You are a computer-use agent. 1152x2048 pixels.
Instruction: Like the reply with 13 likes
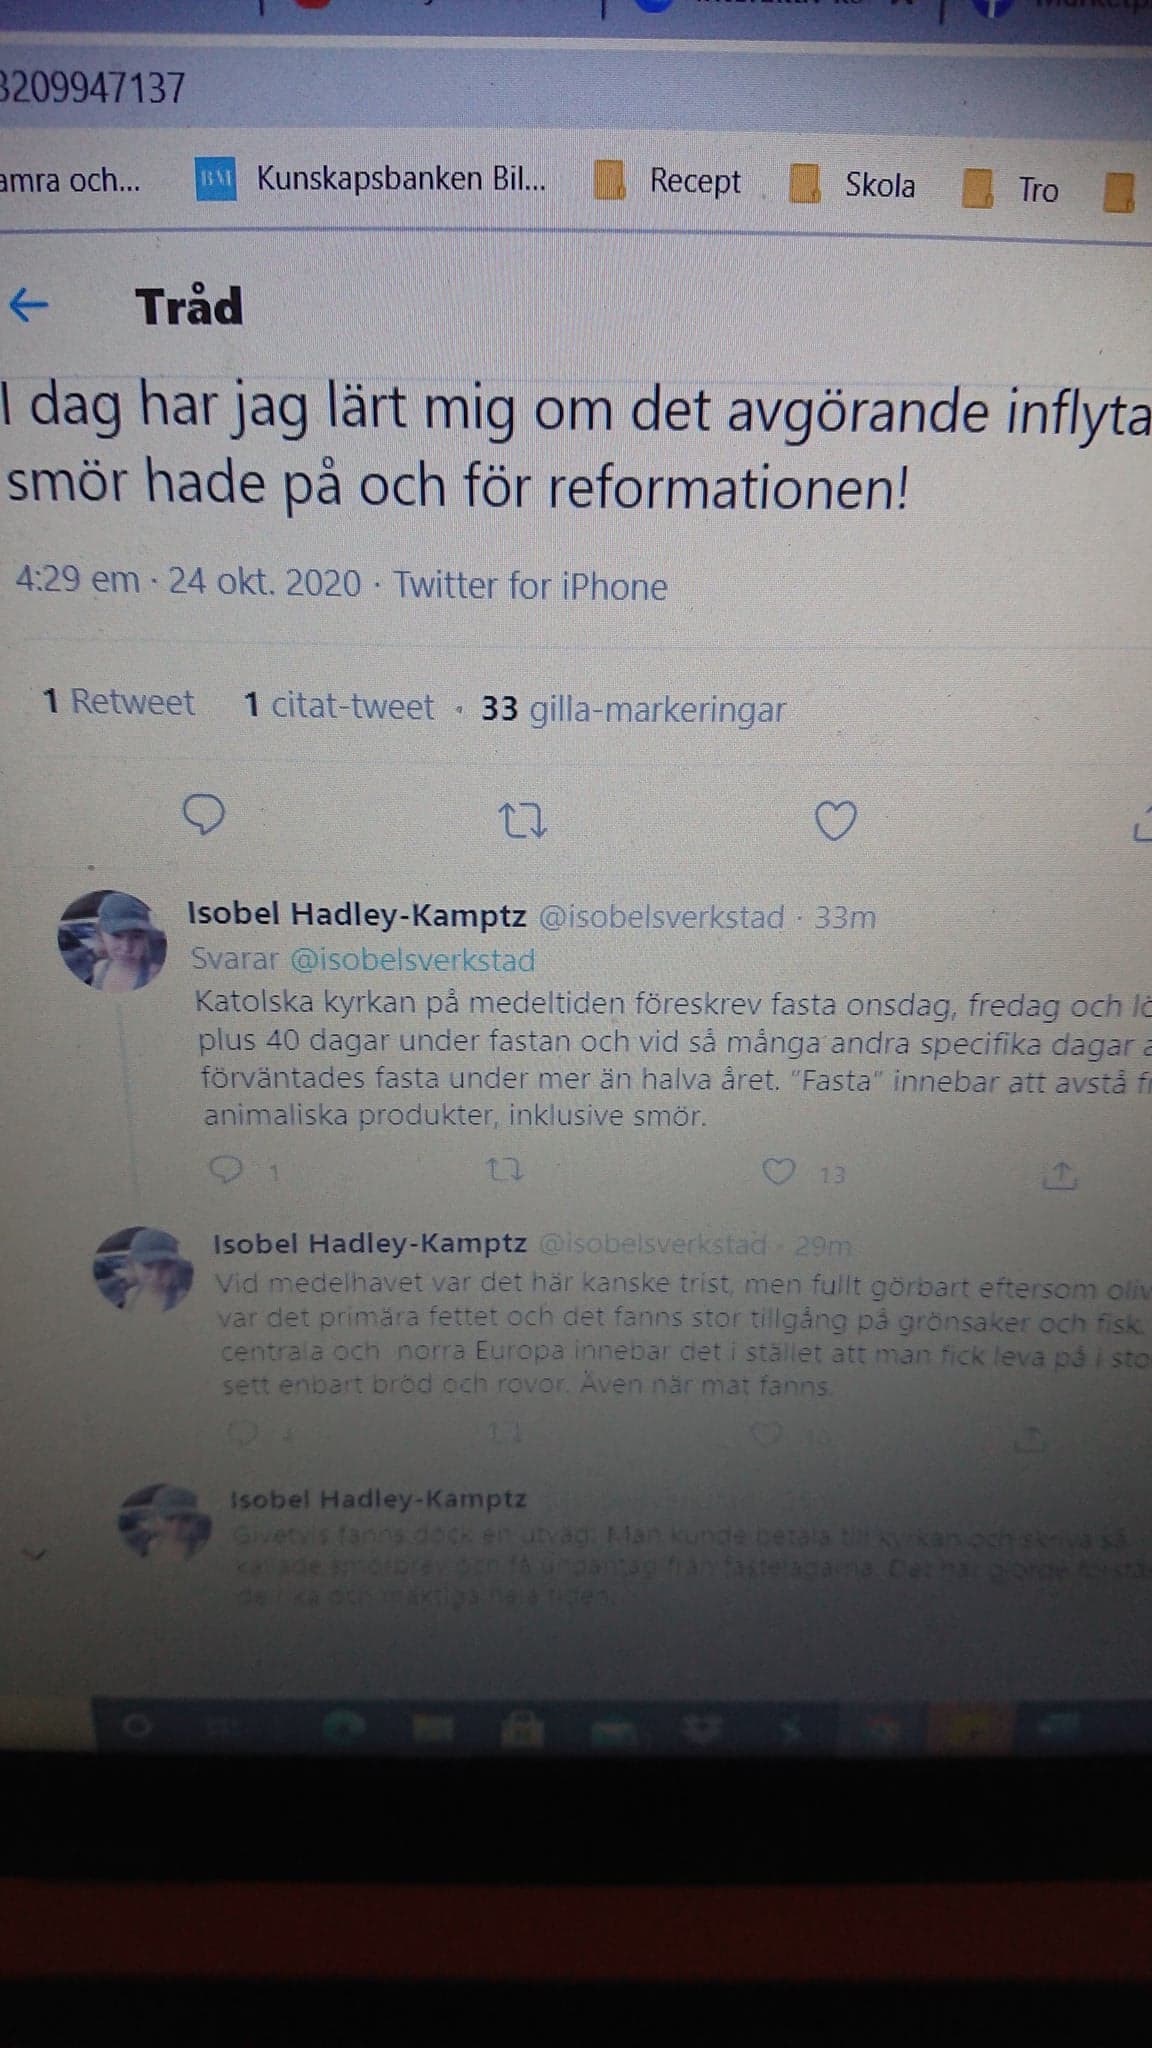tap(779, 1171)
